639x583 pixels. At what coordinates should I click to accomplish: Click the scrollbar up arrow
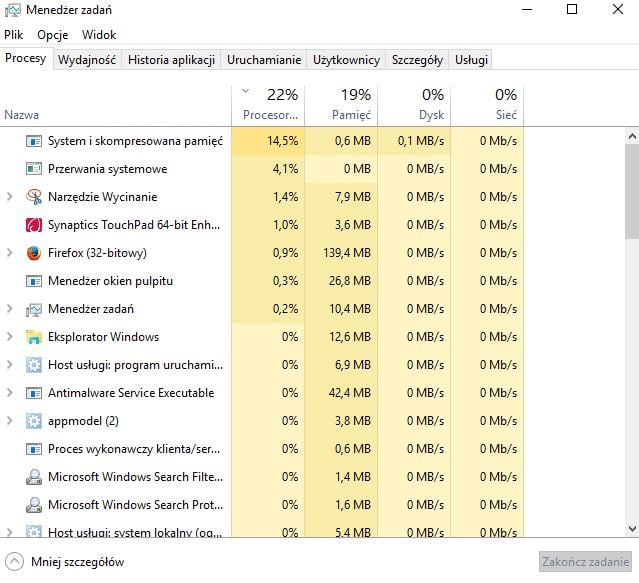[x=632, y=136]
